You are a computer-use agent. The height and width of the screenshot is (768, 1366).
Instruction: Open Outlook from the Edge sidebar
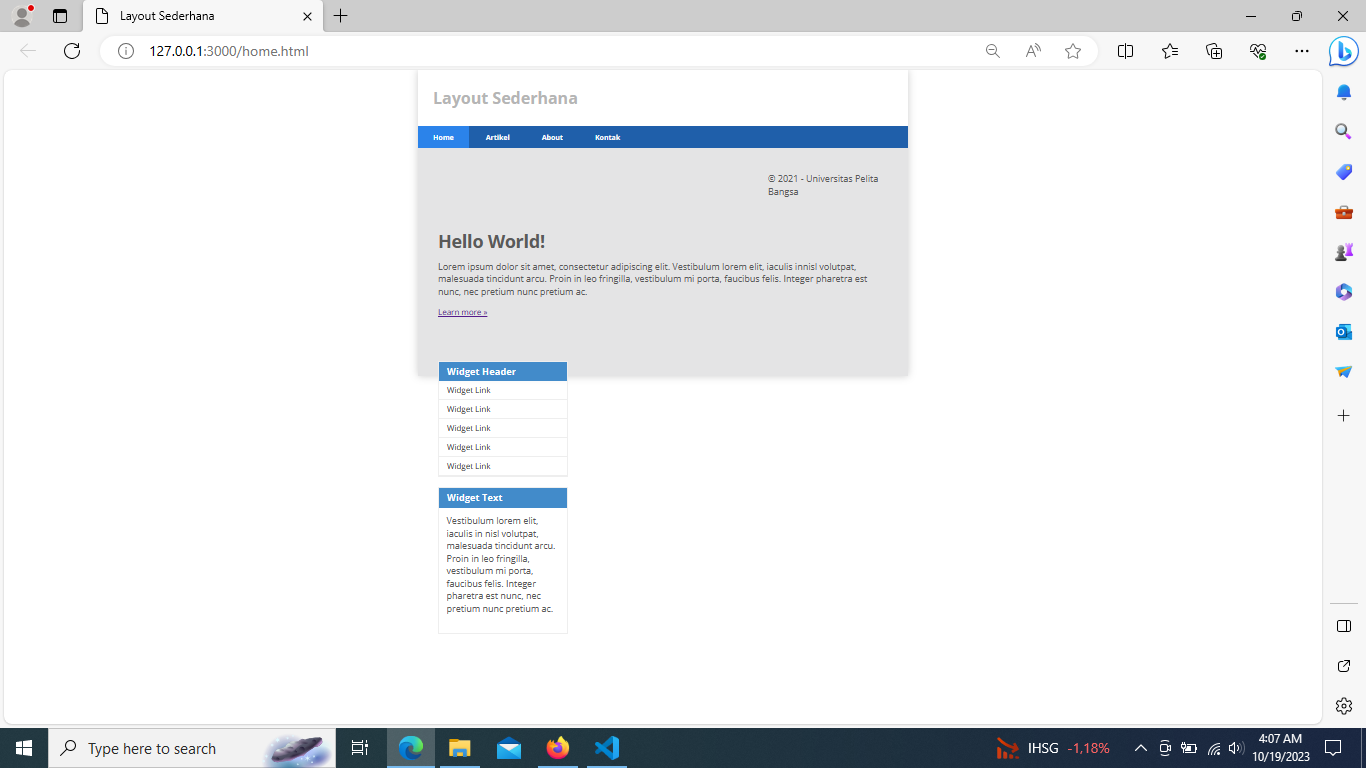[x=1343, y=331]
